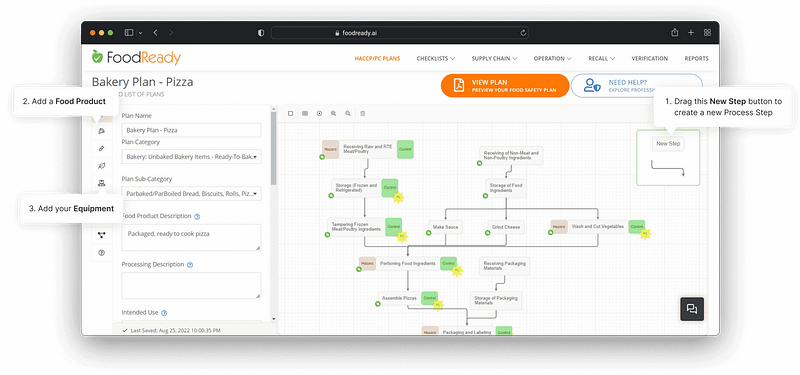The image size is (800, 375).
Task: Open the REPORTS page
Action: [x=696, y=59]
